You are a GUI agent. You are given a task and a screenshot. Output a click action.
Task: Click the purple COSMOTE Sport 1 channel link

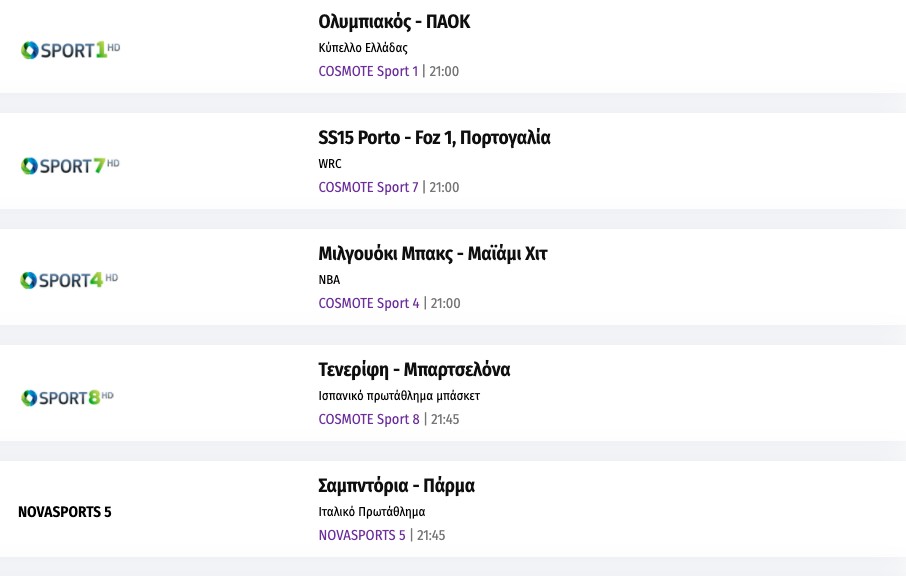click(368, 71)
